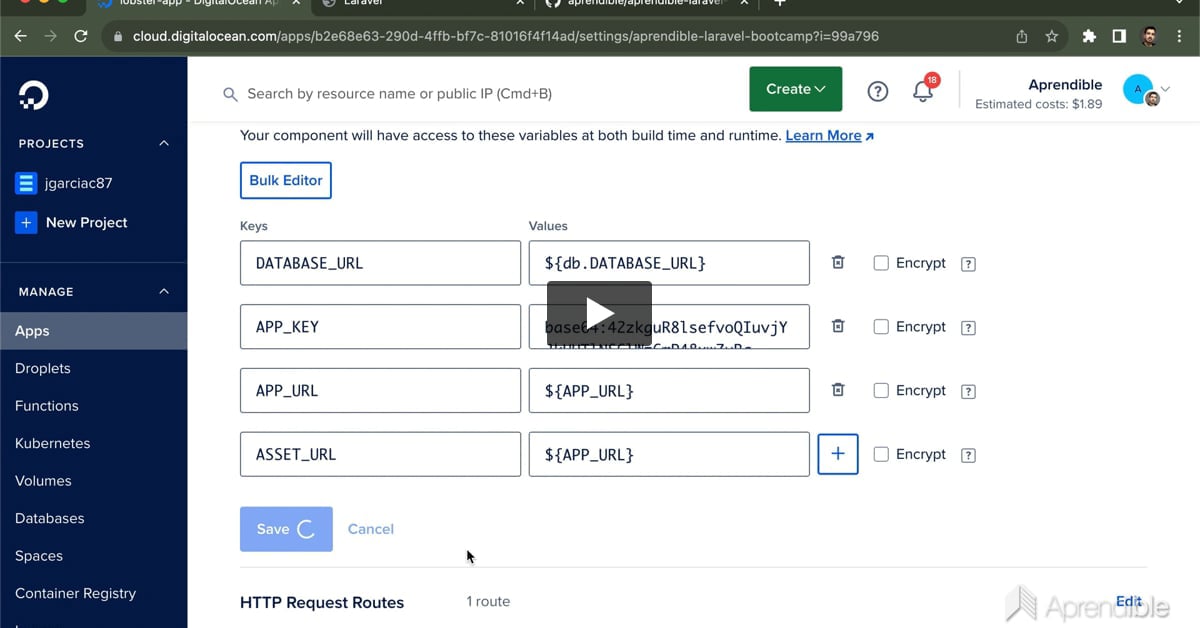The image size is (1200, 628).
Task: Click the jgarciac87 project icon
Action: click(26, 183)
